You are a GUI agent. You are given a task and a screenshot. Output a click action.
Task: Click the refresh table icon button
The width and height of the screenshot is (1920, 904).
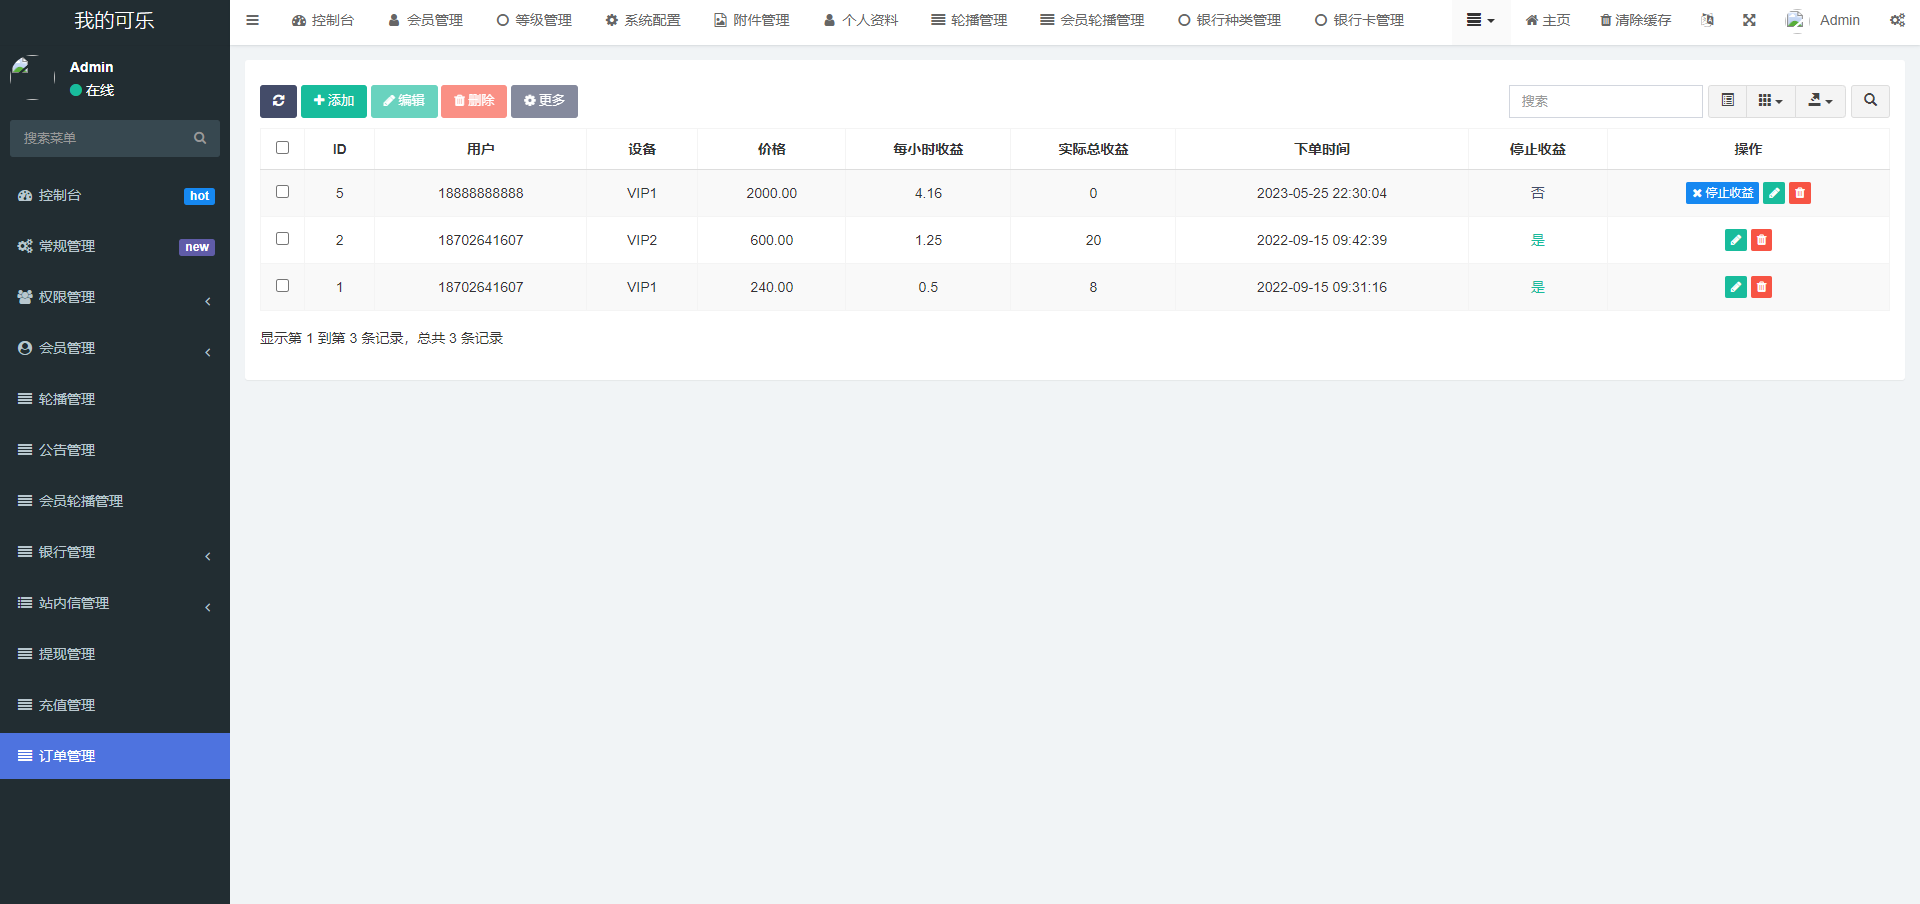(278, 101)
